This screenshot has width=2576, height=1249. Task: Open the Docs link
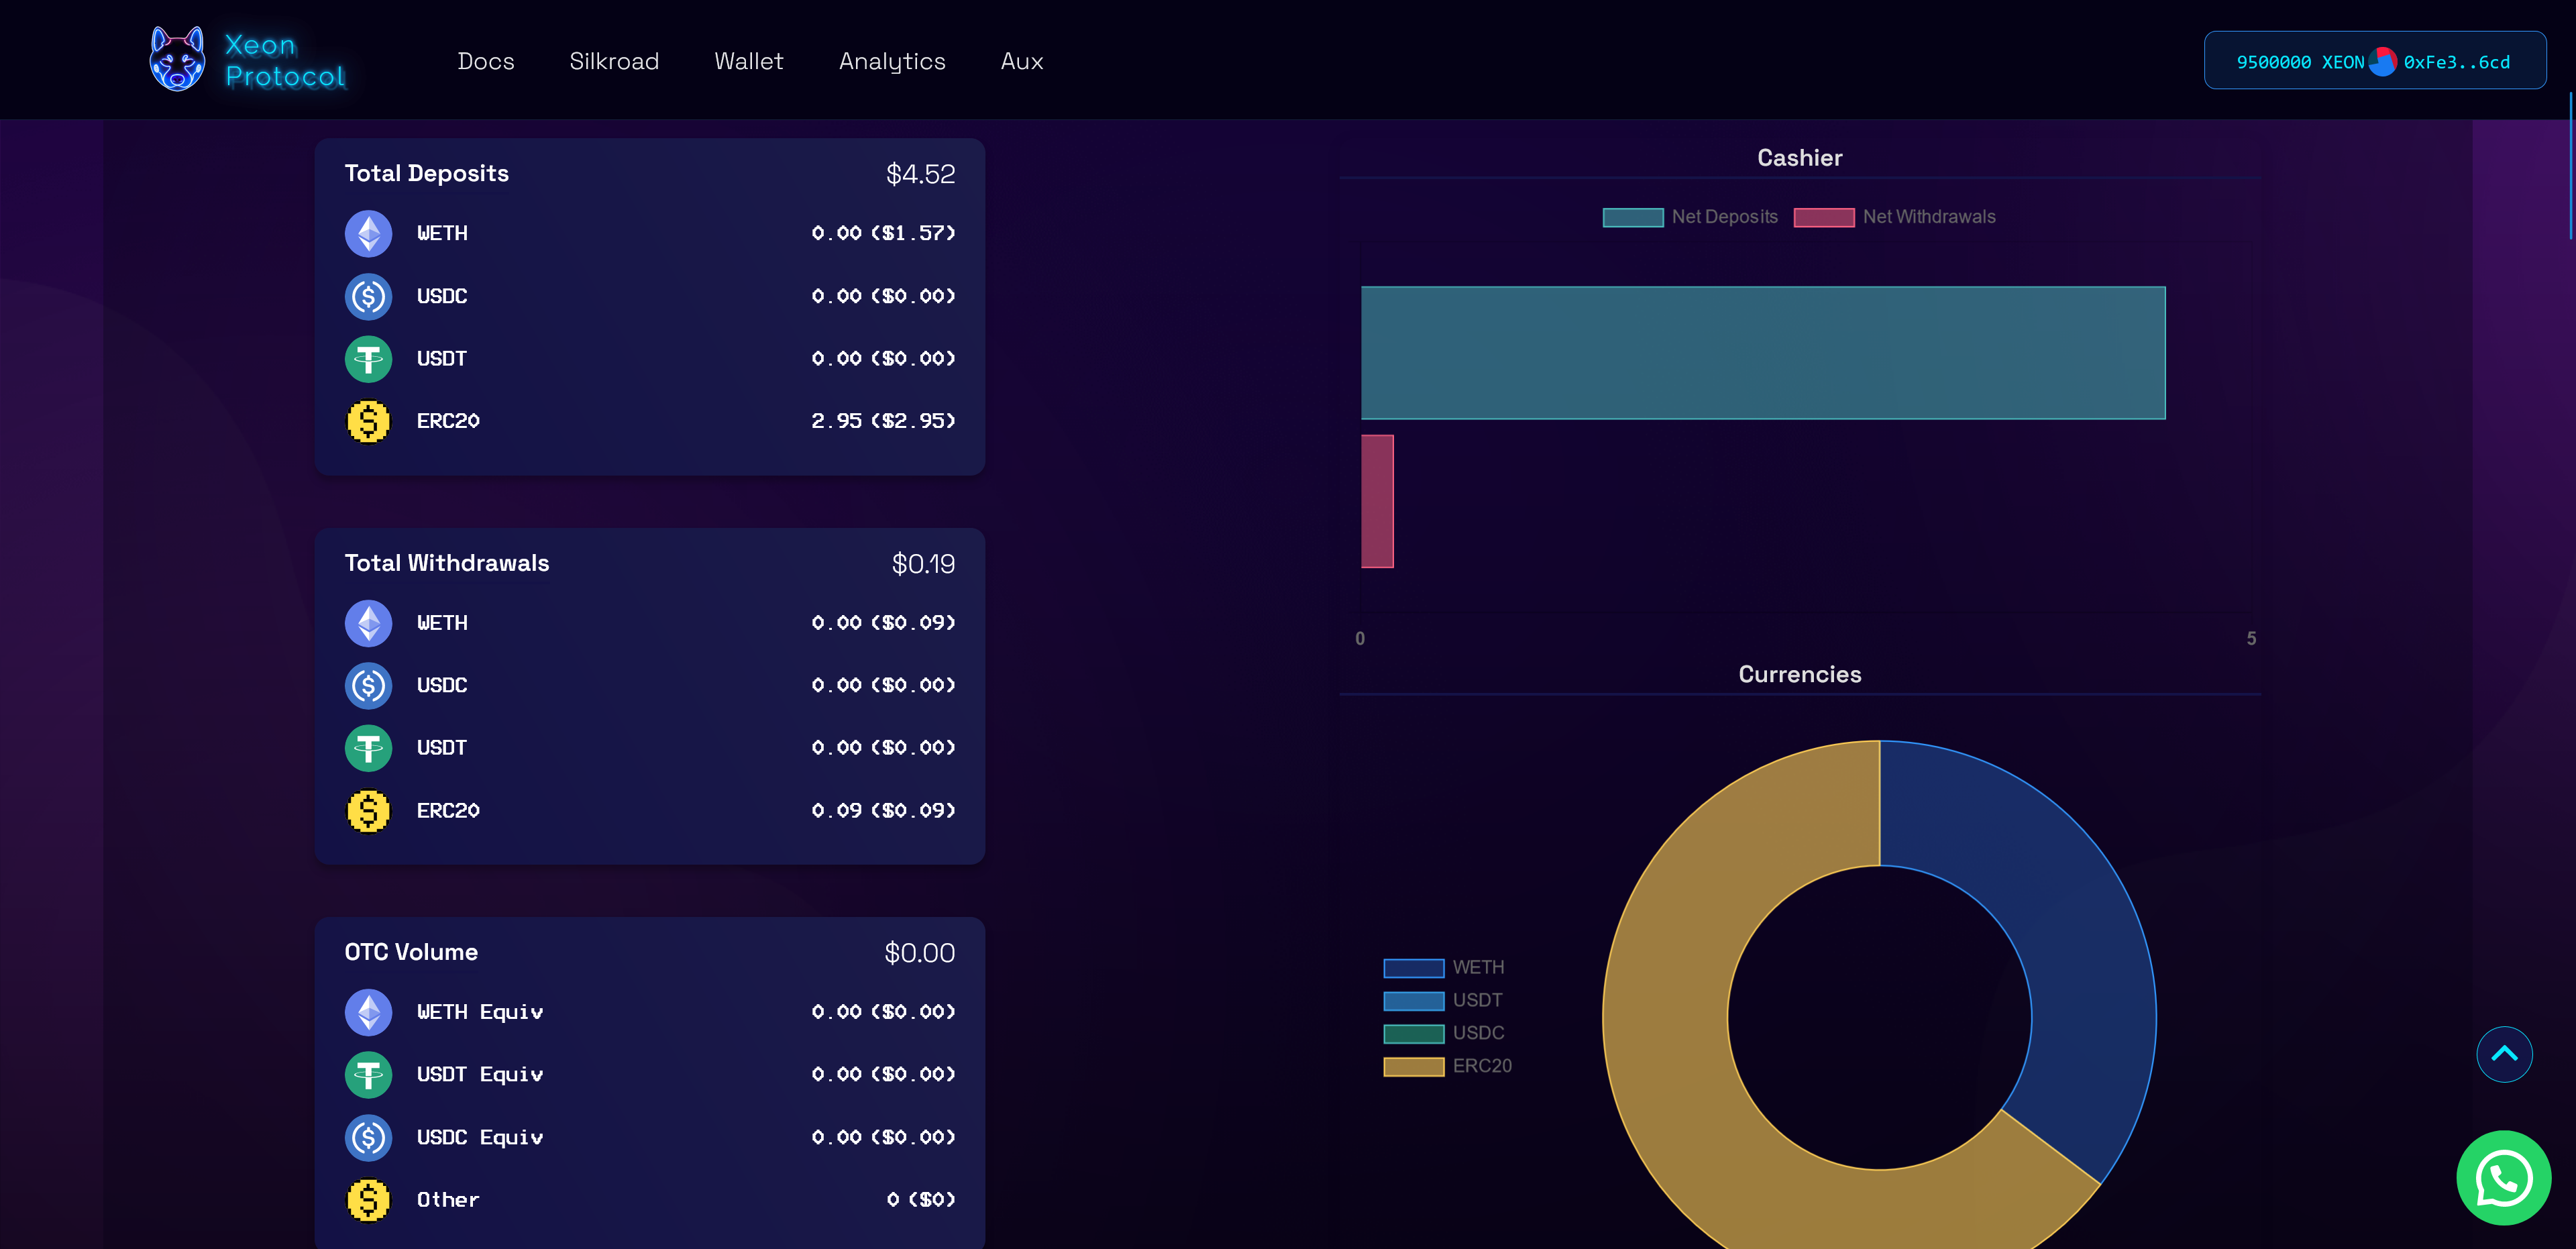[486, 62]
